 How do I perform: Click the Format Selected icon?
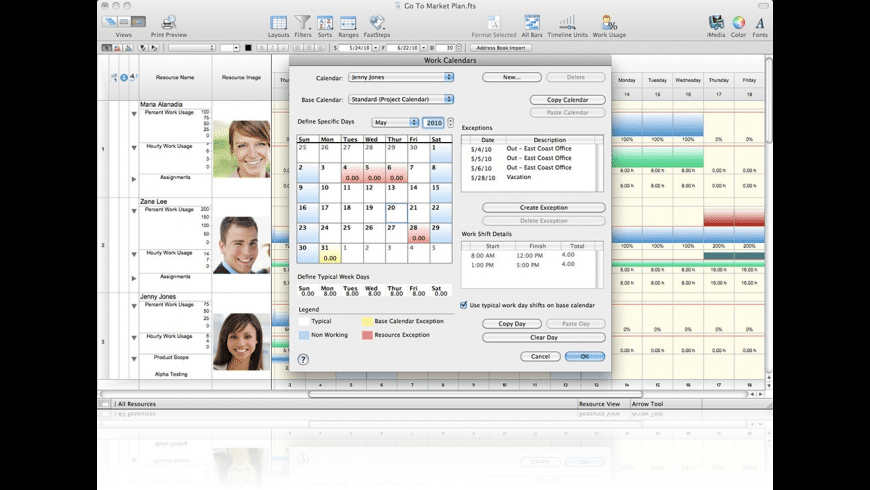[493, 23]
